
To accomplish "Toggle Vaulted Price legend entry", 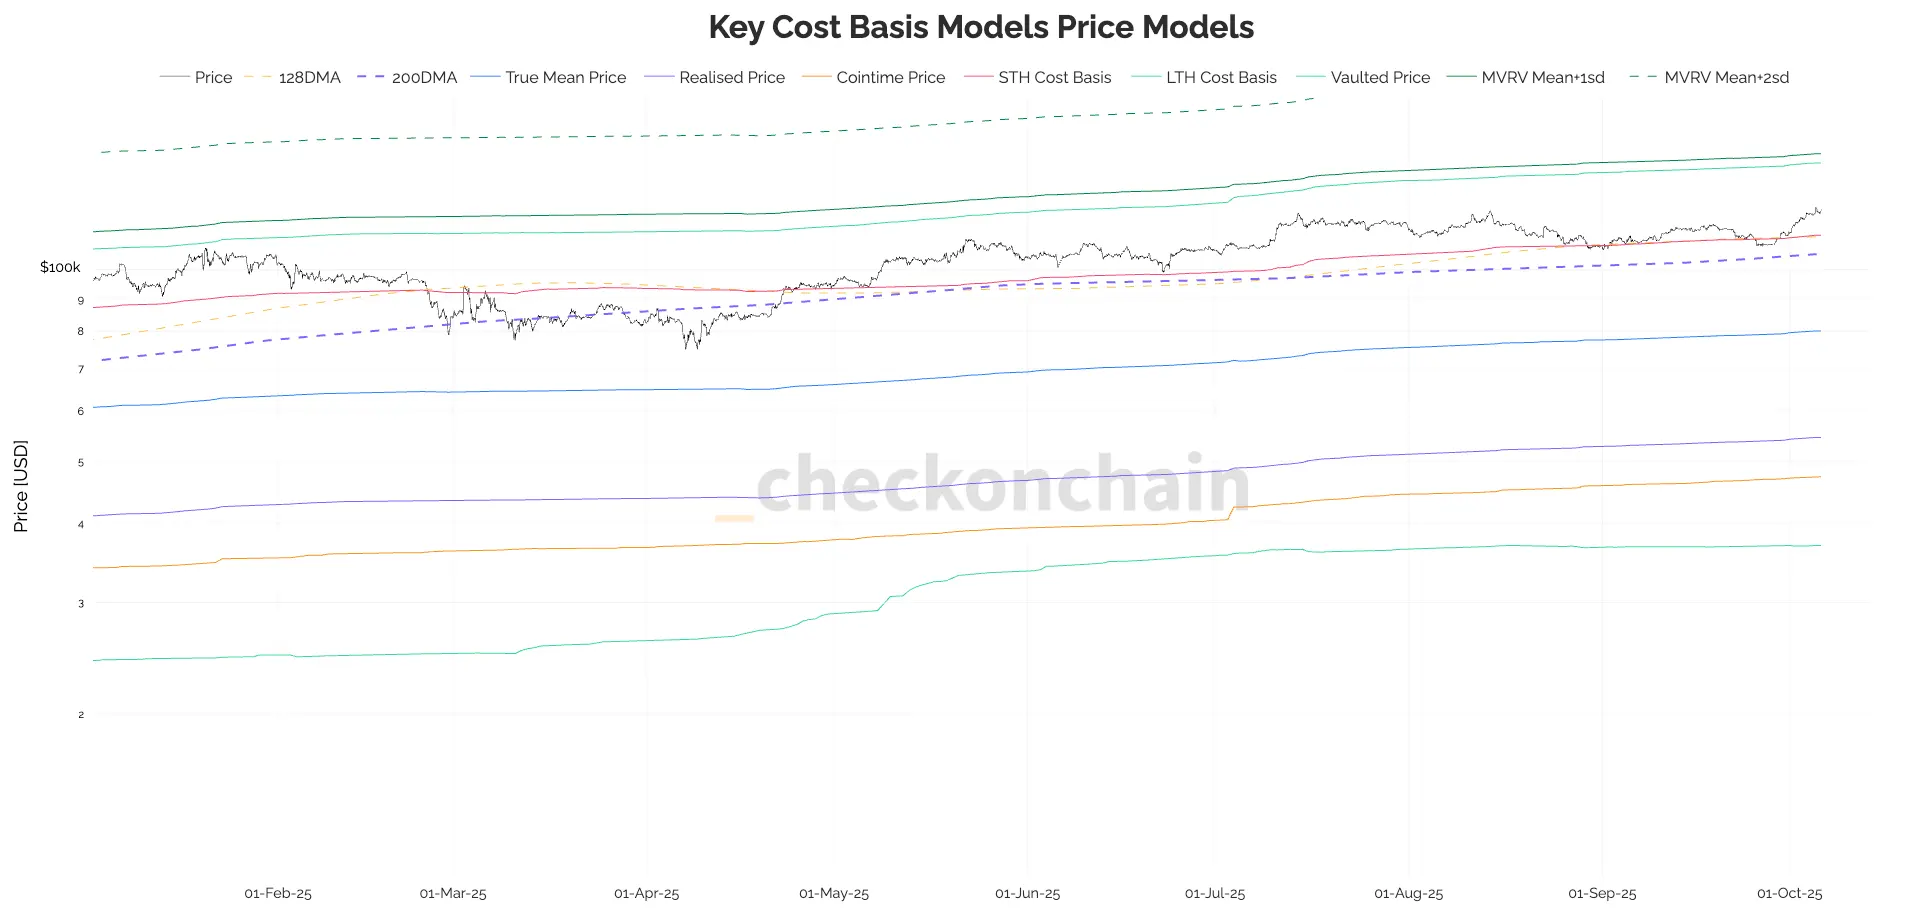I will [1380, 77].
